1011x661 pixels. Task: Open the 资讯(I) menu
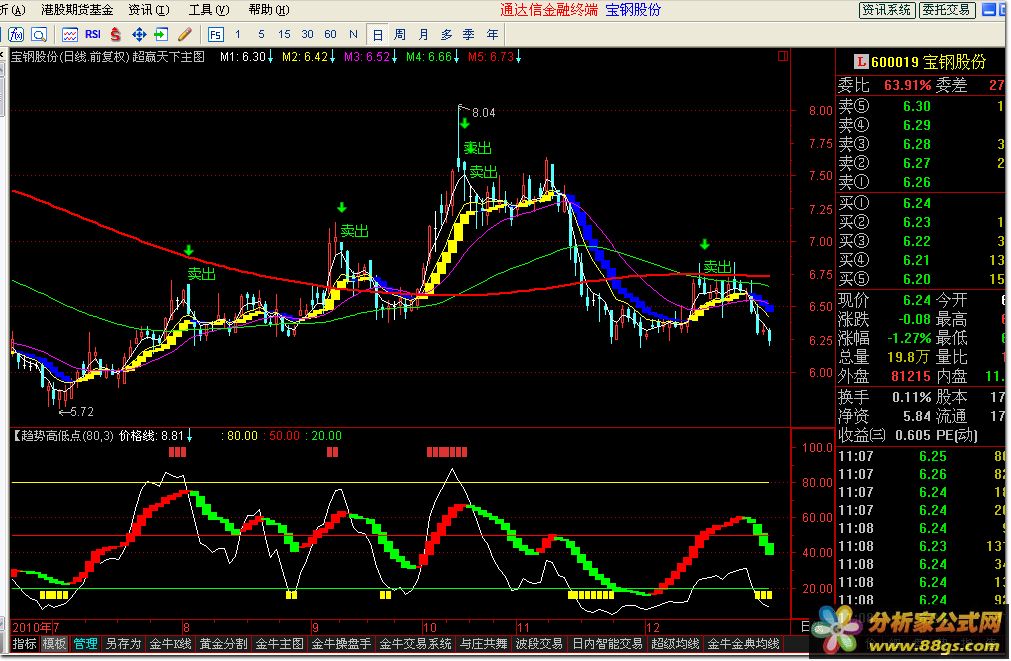(x=149, y=10)
